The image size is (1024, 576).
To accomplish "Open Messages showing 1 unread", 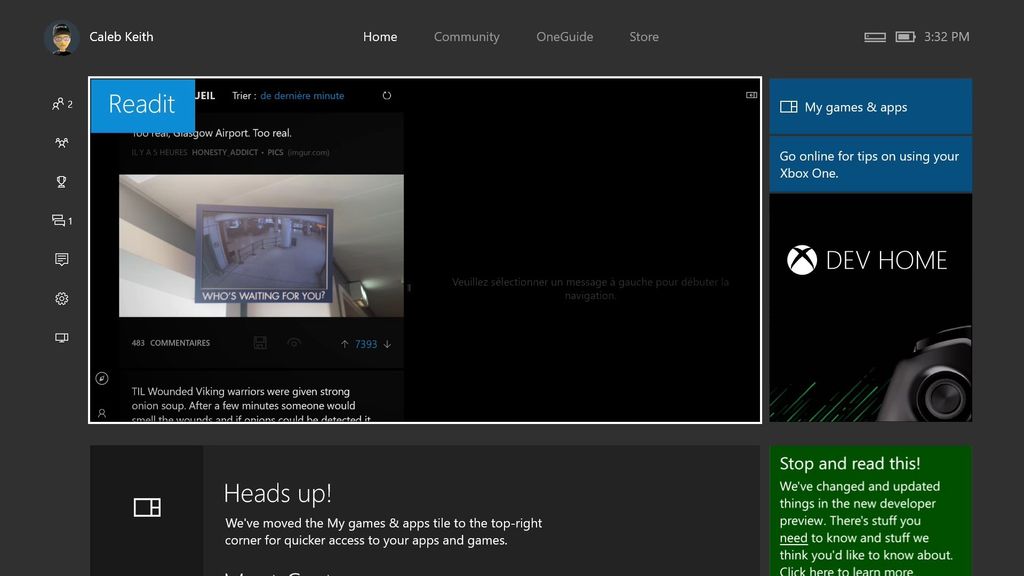I will [x=58, y=220].
